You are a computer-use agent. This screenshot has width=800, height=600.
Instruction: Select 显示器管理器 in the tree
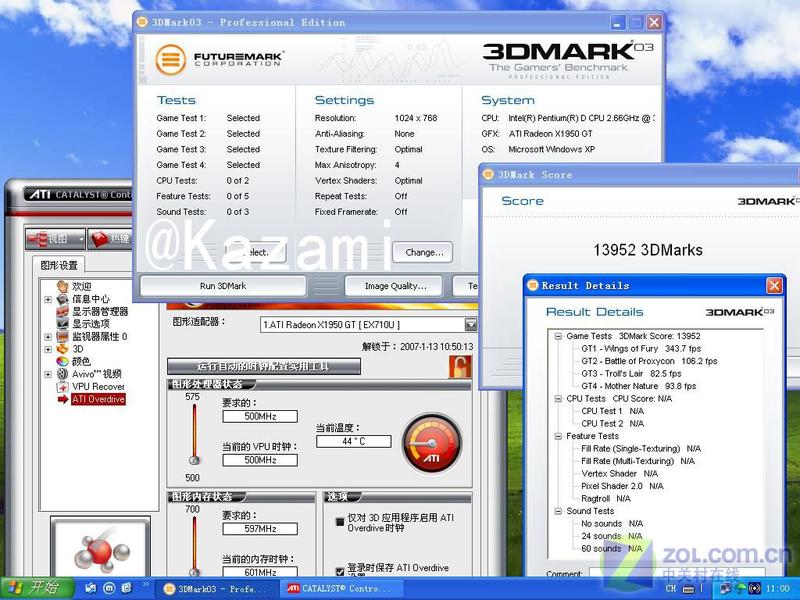click(100, 311)
